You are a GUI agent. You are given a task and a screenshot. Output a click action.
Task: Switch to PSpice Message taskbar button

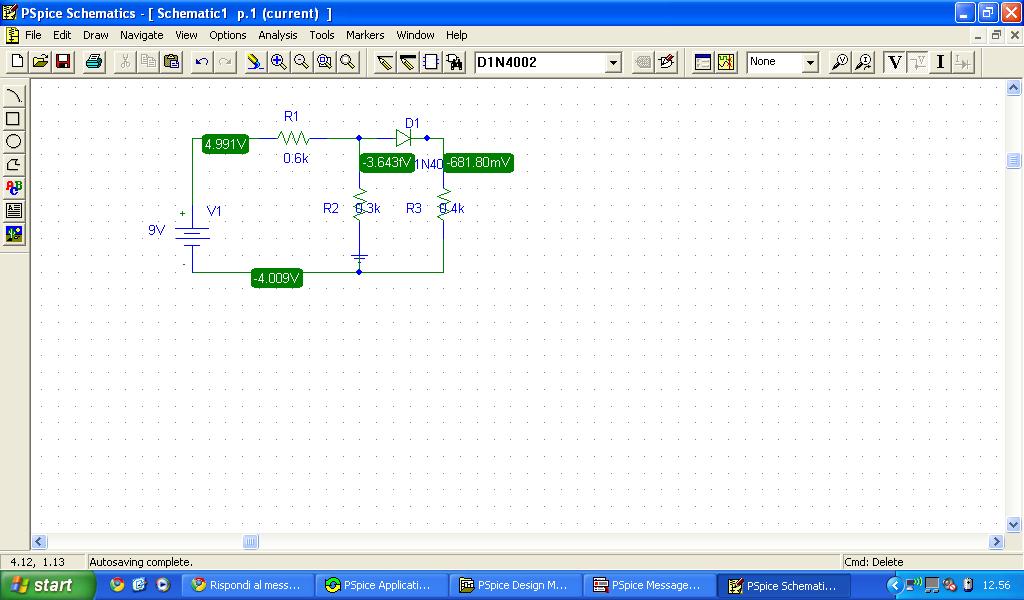coord(648,585)
